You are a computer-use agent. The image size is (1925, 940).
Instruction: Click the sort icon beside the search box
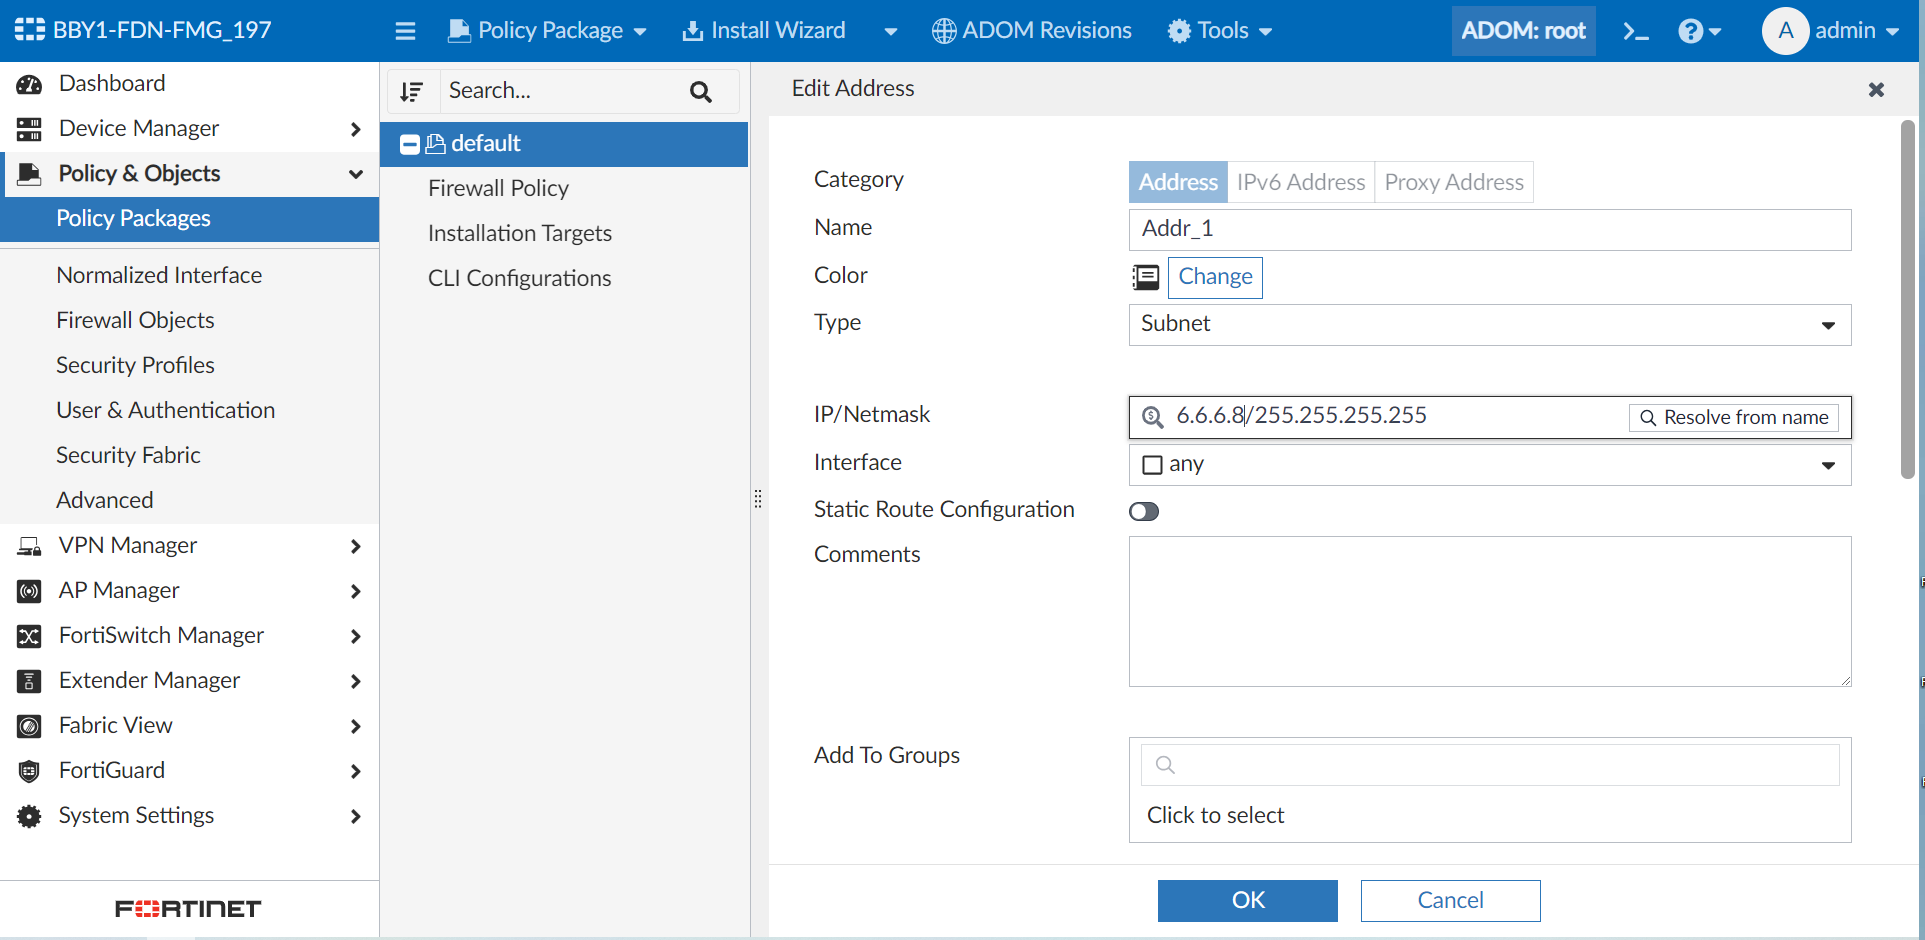(x=413, y=91)
